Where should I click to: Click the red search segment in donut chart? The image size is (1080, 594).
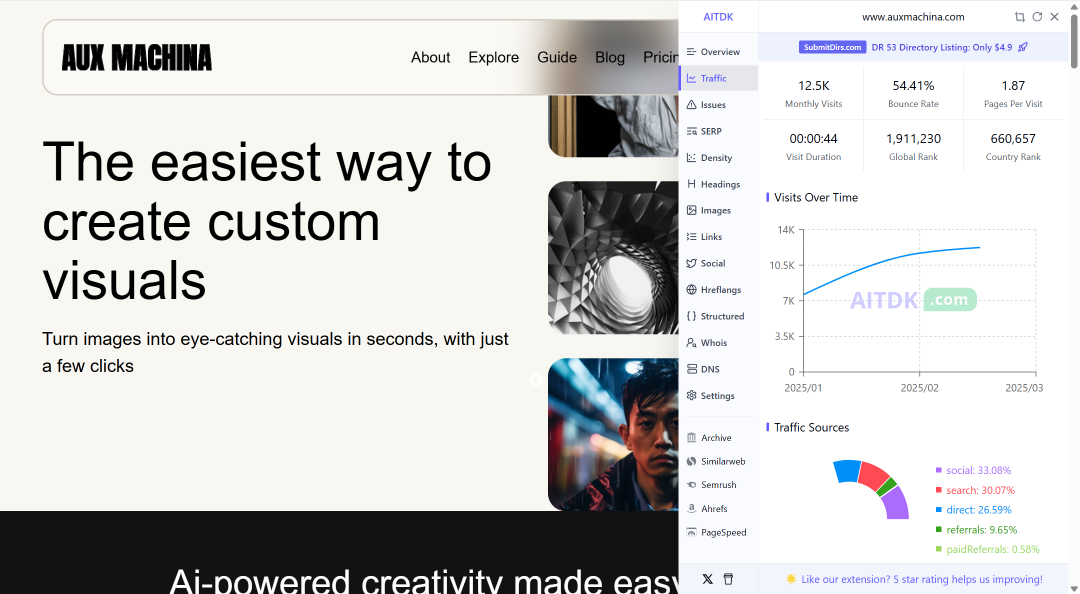(x=873, y=475)
